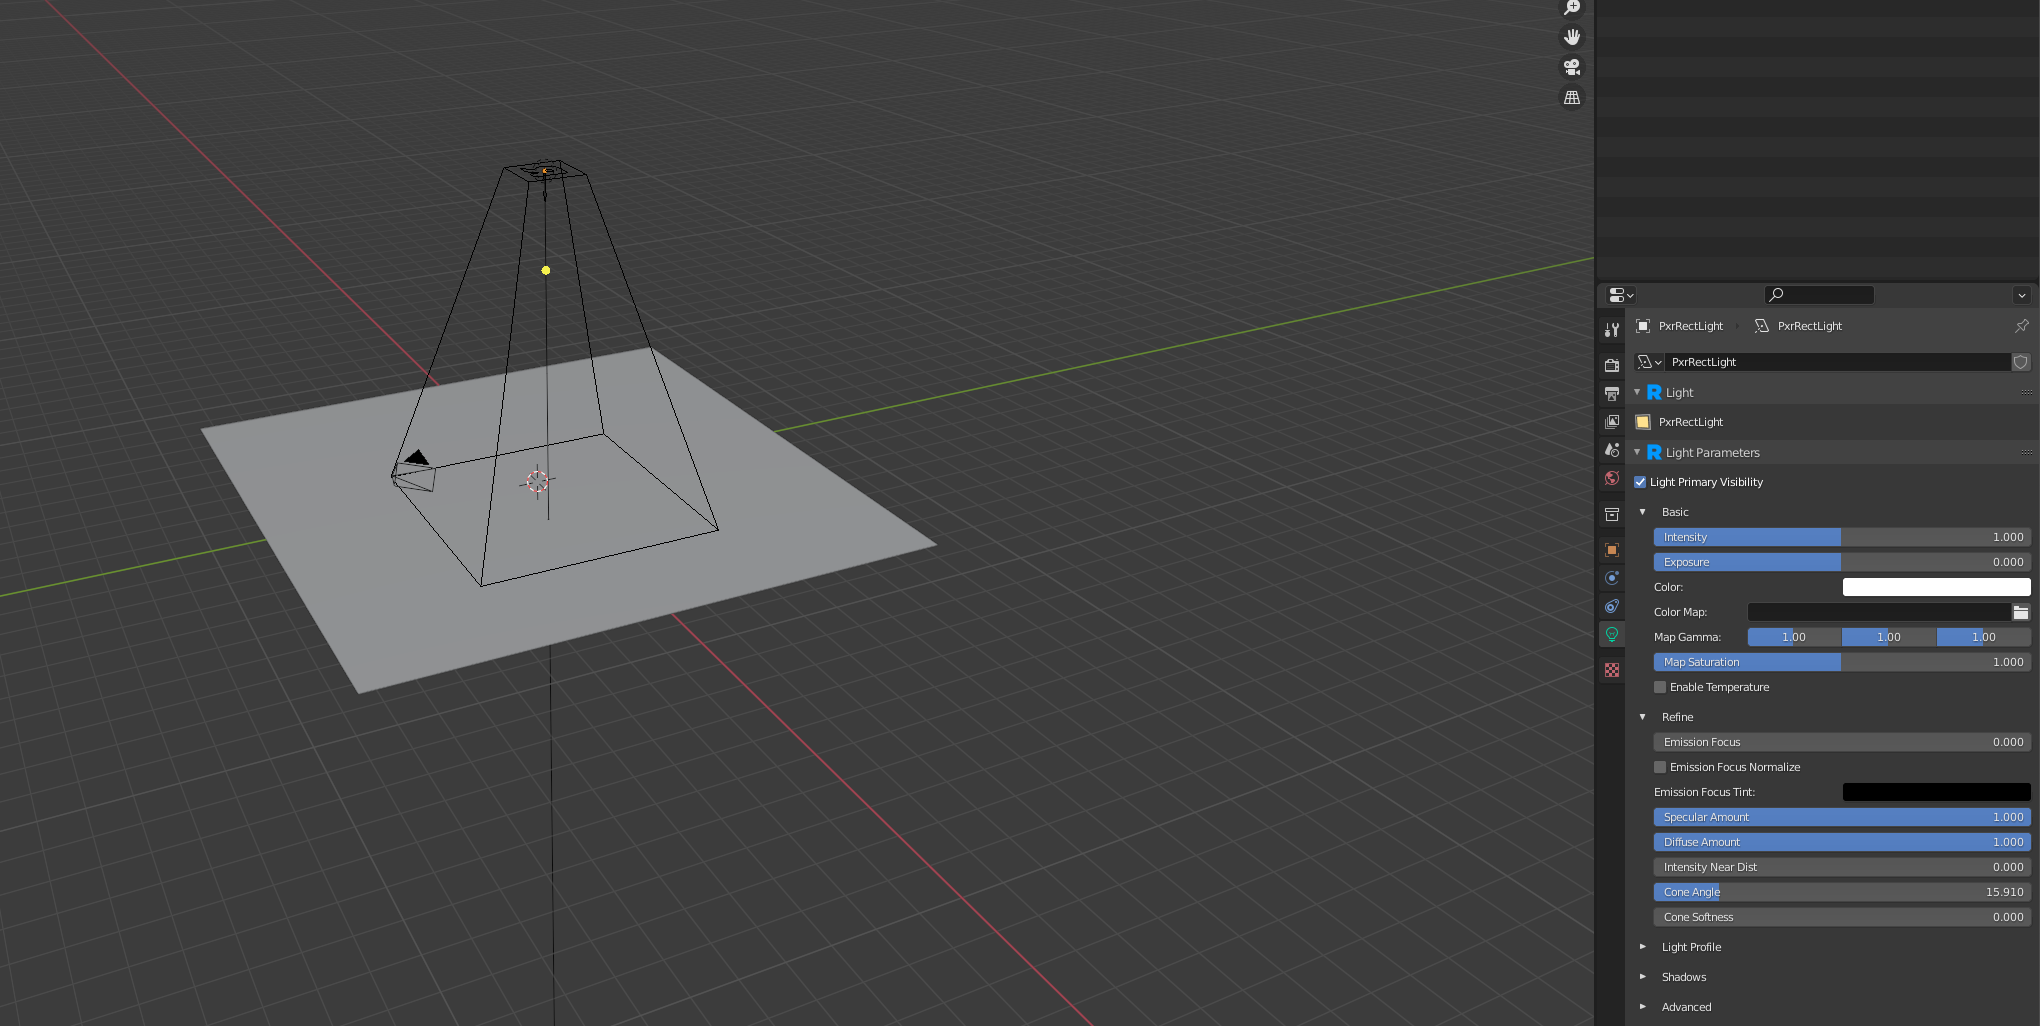The height and width of the screenshot is (1026, 2040).
Task: Expand the Light Profile section
Action: point(1643,947)
